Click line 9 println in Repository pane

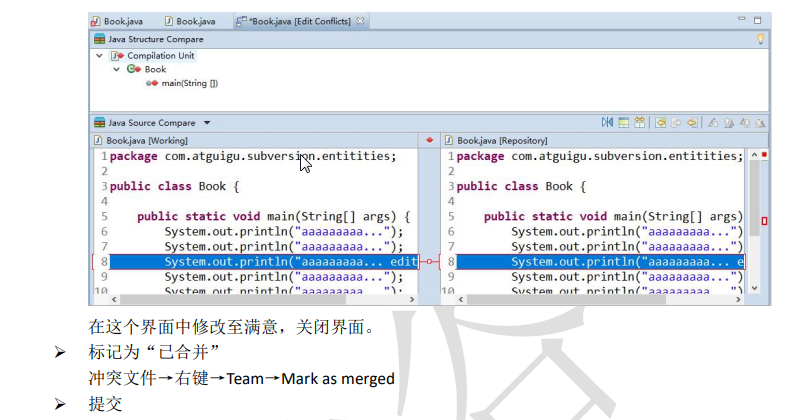[627, 277]
